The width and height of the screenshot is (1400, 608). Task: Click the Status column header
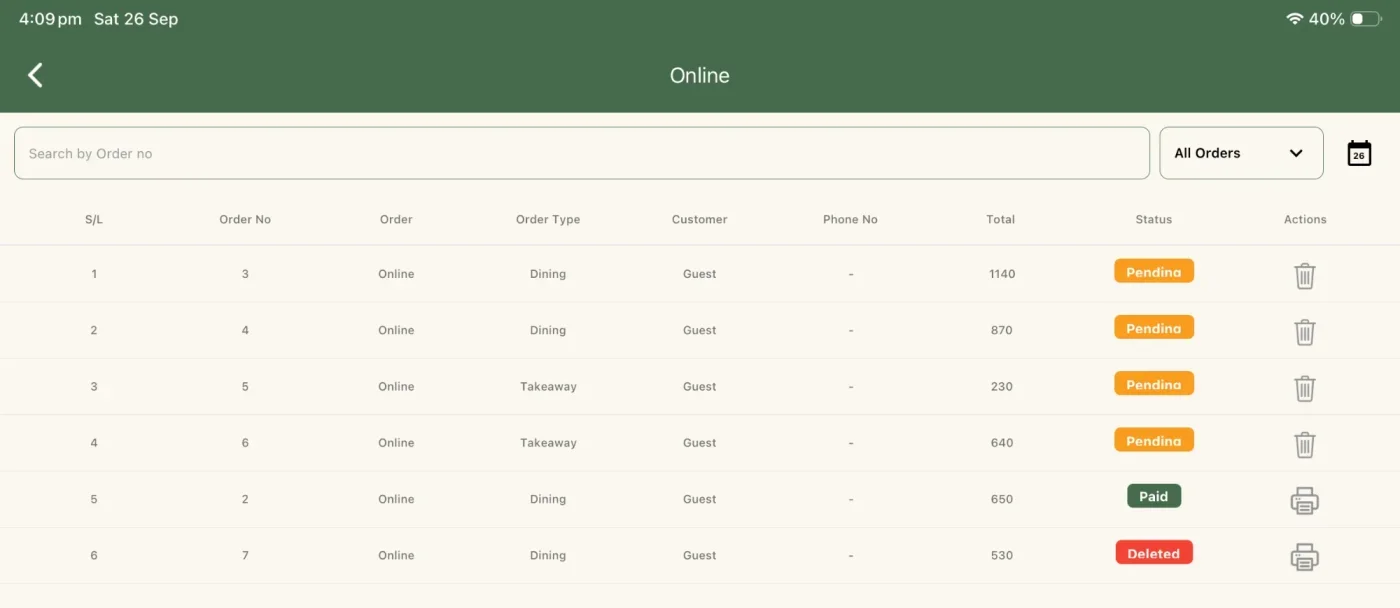click(1154, 219)
